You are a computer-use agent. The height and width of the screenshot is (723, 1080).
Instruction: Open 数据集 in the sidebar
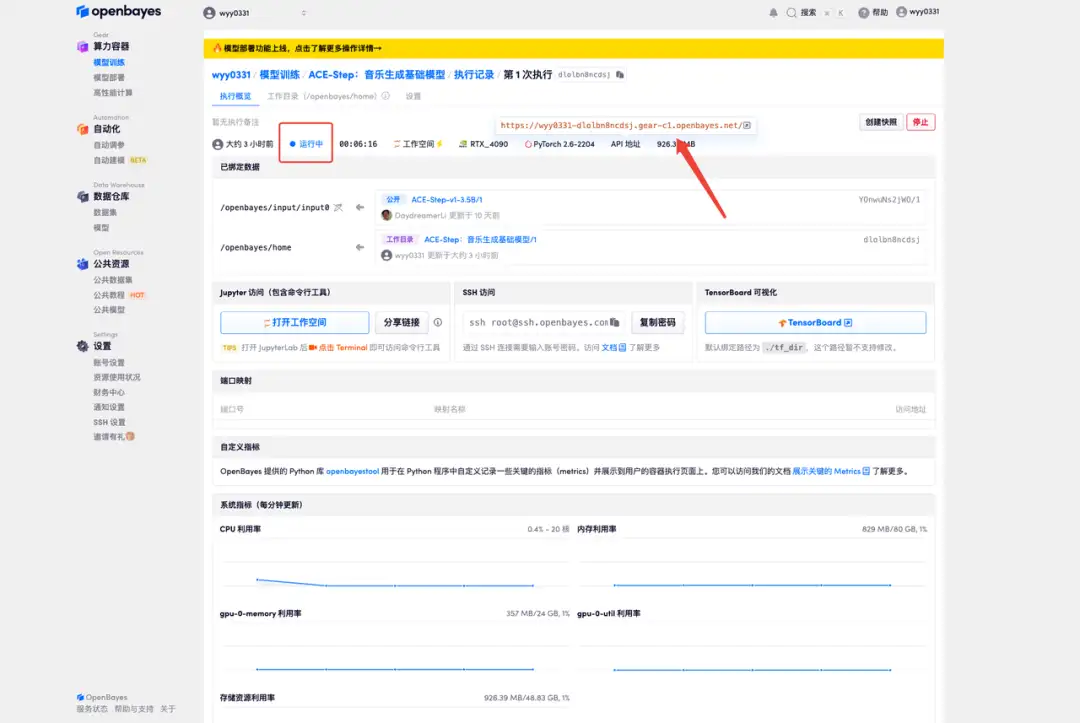click(x=105, y=213)
